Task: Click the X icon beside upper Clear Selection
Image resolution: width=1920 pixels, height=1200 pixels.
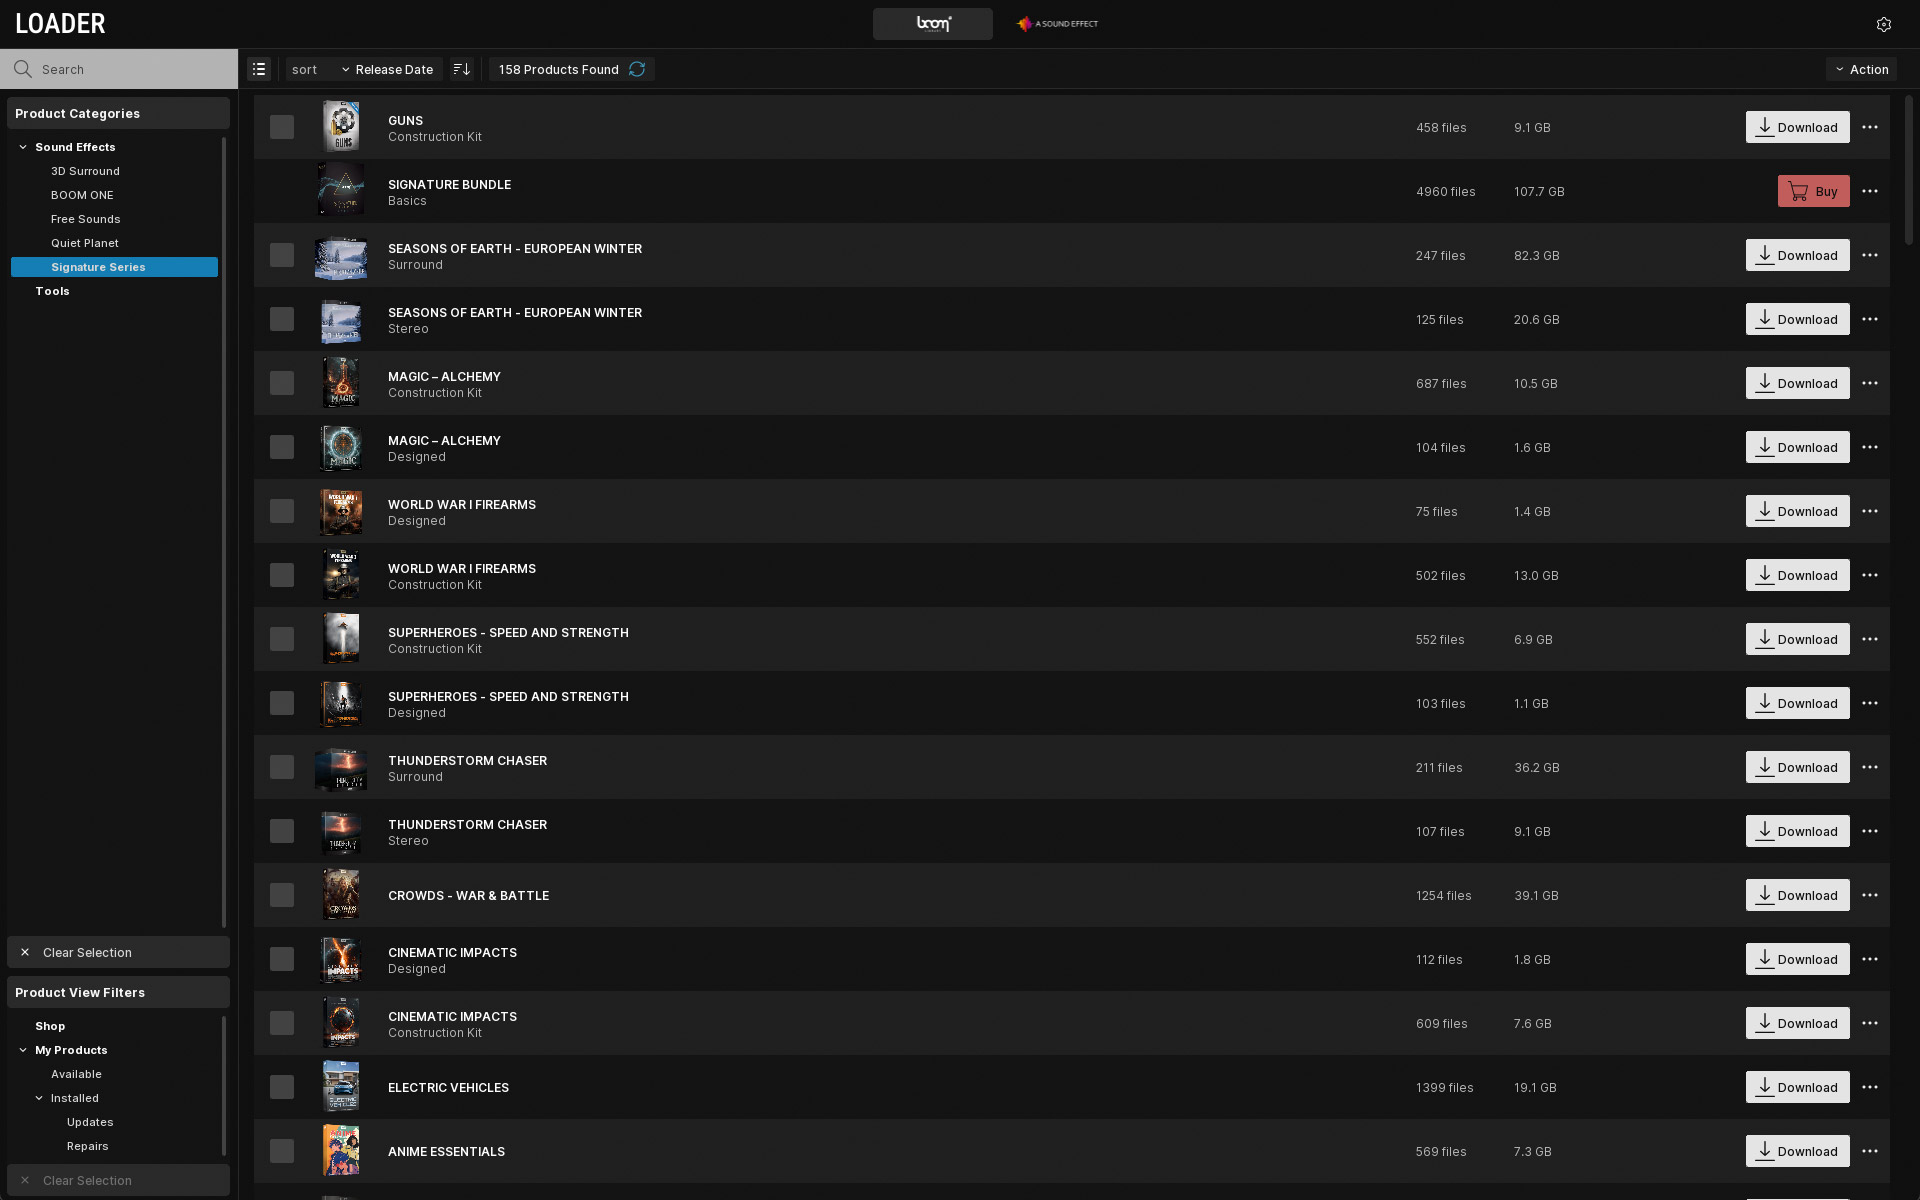Action: tap(25, 952)
